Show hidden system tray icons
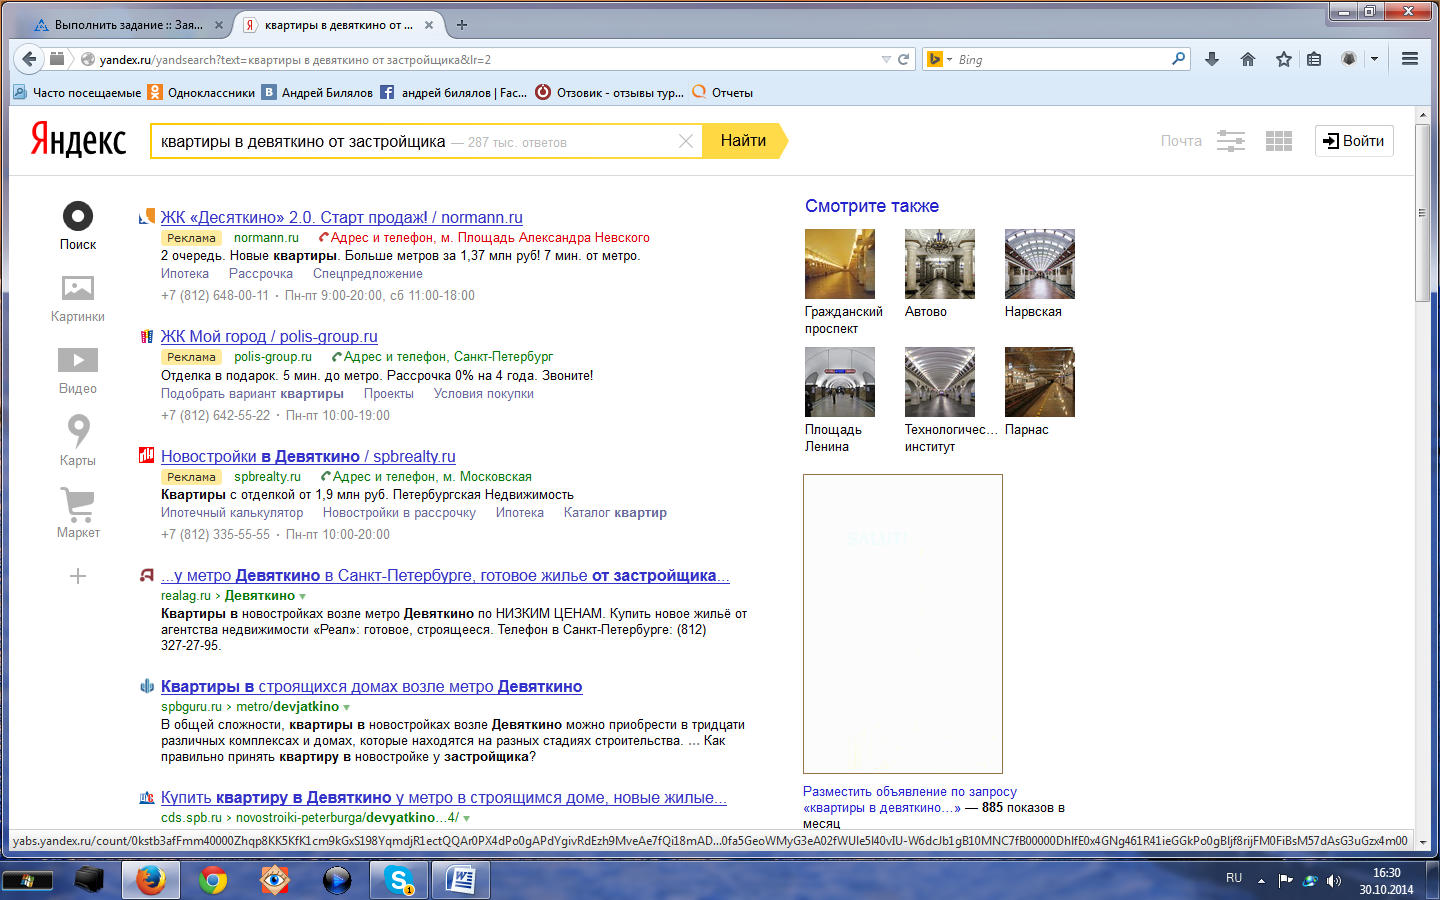 1261,881
